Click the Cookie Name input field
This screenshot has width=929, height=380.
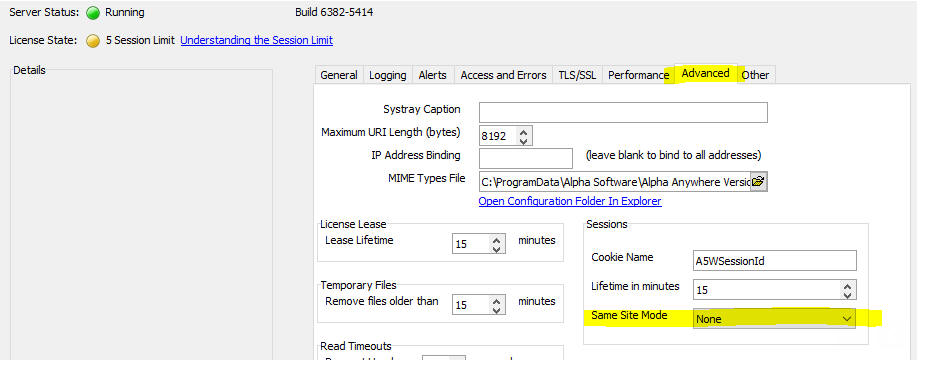click(775, 260)
